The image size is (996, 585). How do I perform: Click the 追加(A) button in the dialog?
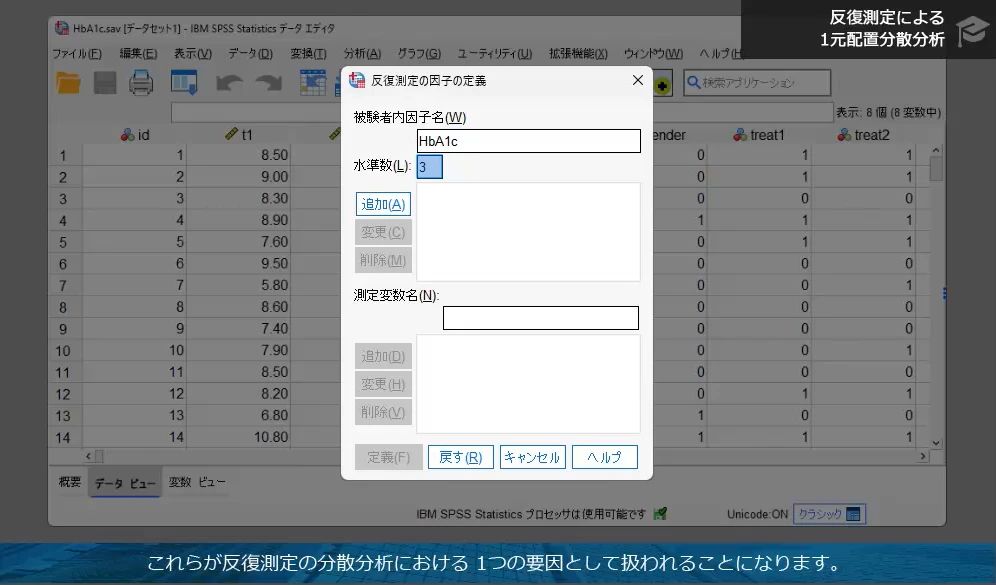[x=382, y=203]
